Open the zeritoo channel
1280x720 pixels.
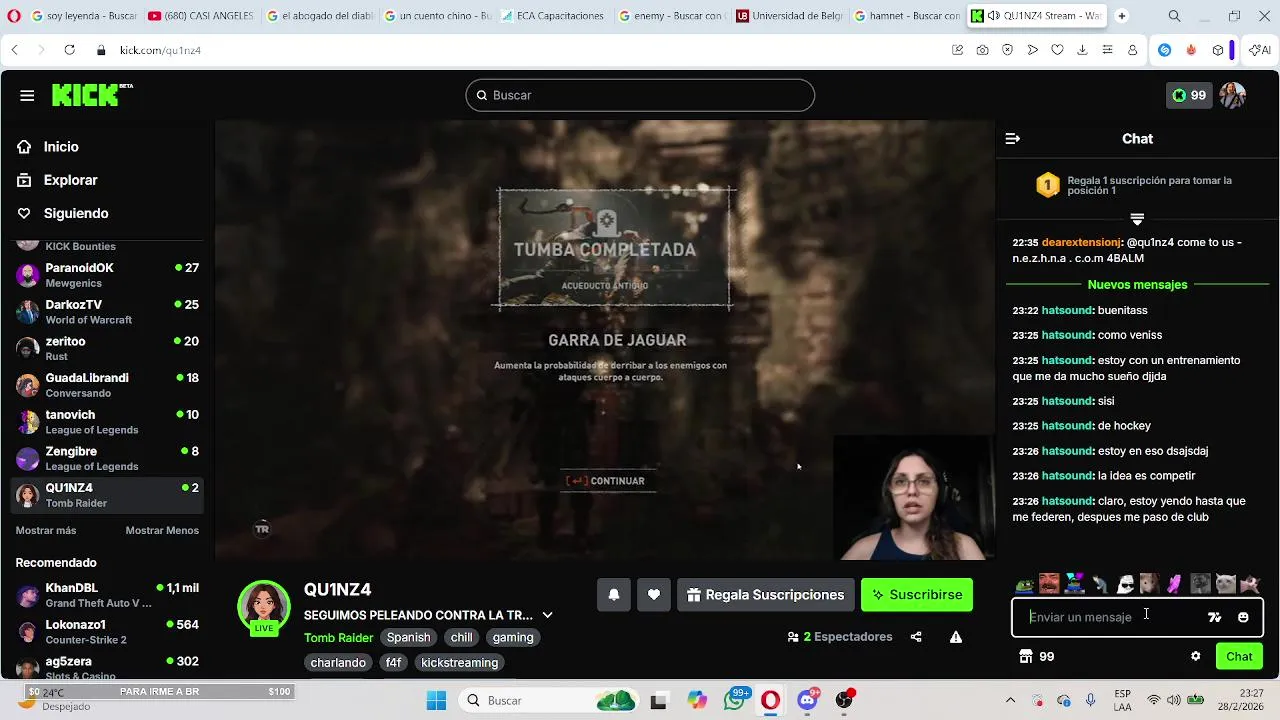pyautogui.click(x=108, y=348)
